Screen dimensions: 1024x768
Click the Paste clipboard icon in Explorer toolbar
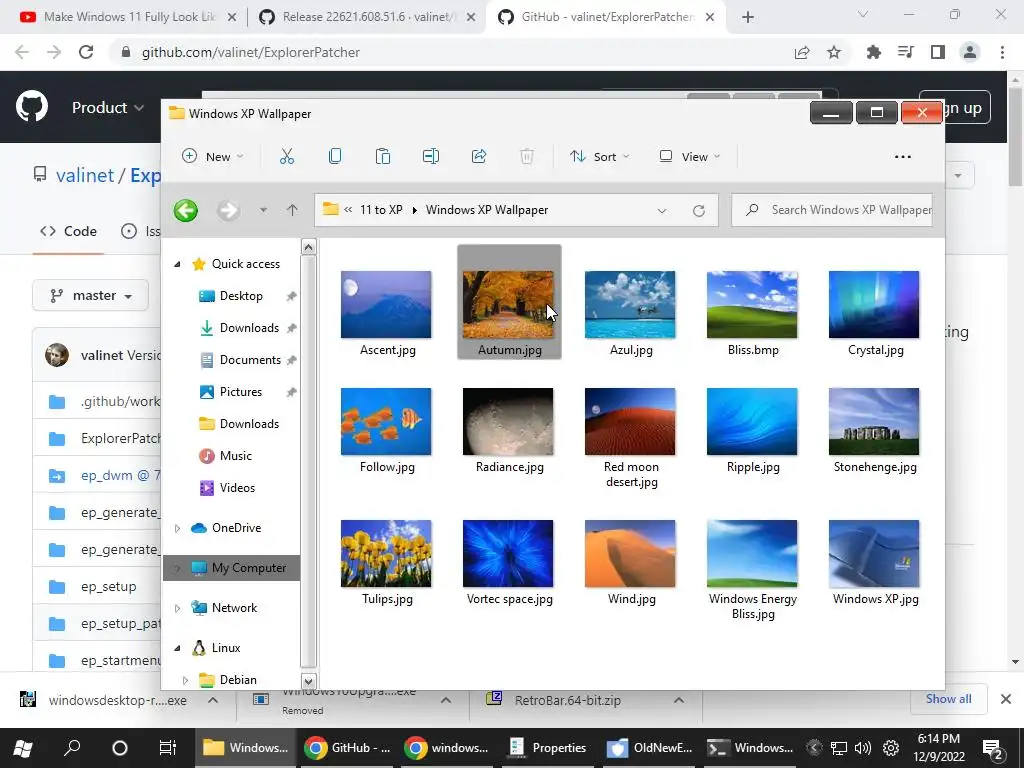tap(383, 156)
